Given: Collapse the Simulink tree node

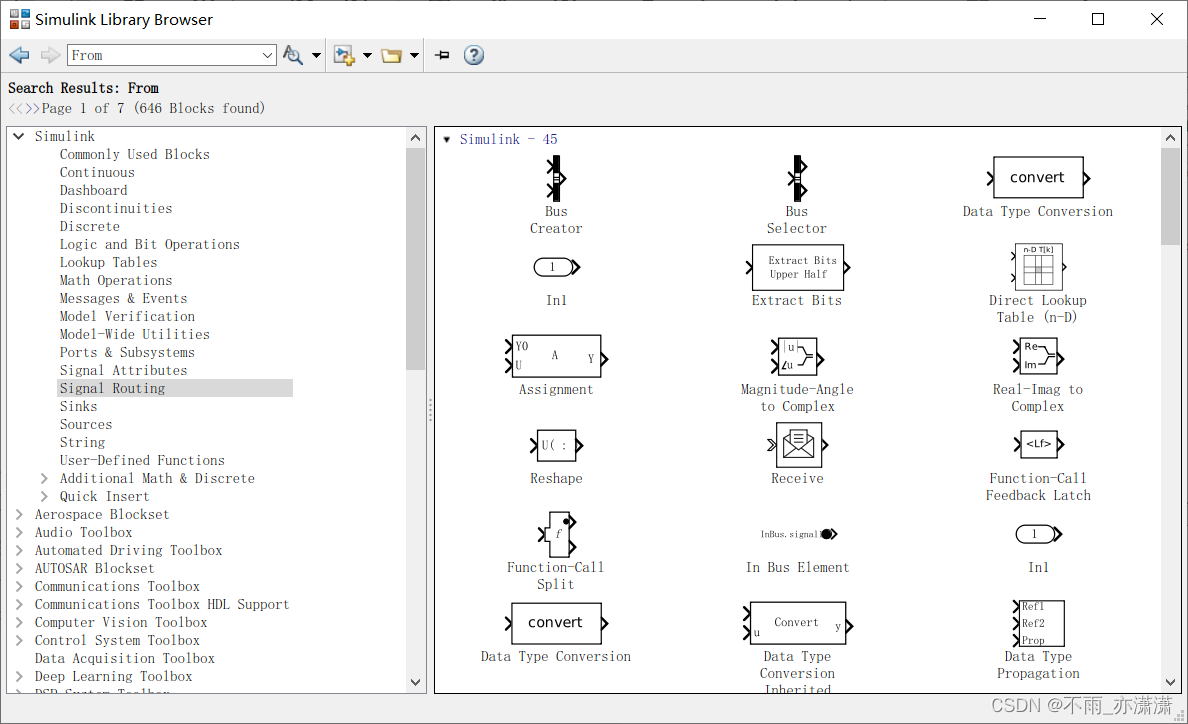Looking at the screenshot, I should tap(19, 136).
